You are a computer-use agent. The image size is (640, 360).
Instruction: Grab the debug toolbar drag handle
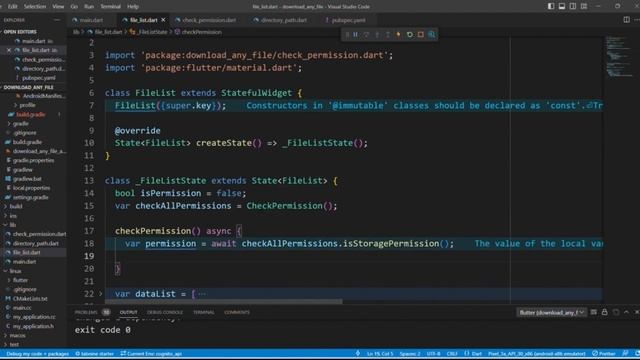[347, 35]
